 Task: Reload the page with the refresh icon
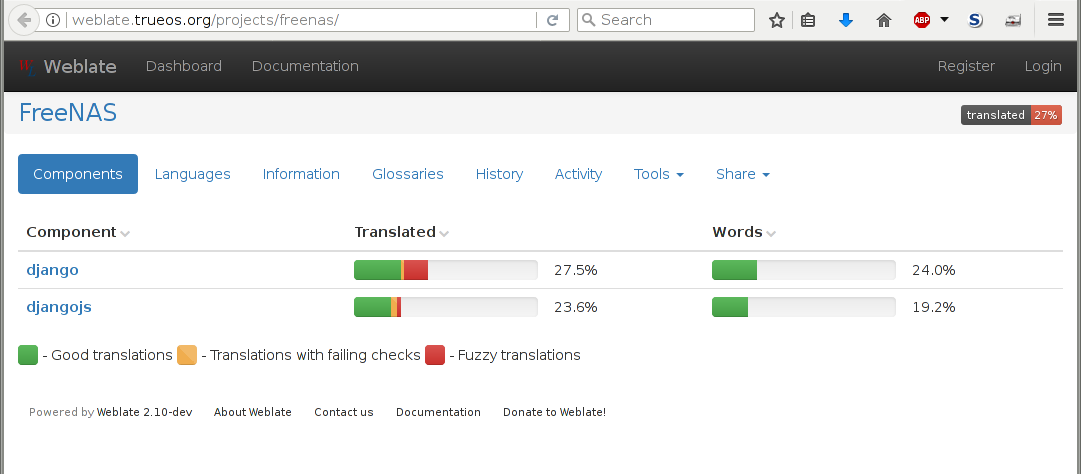pos(552,20)
